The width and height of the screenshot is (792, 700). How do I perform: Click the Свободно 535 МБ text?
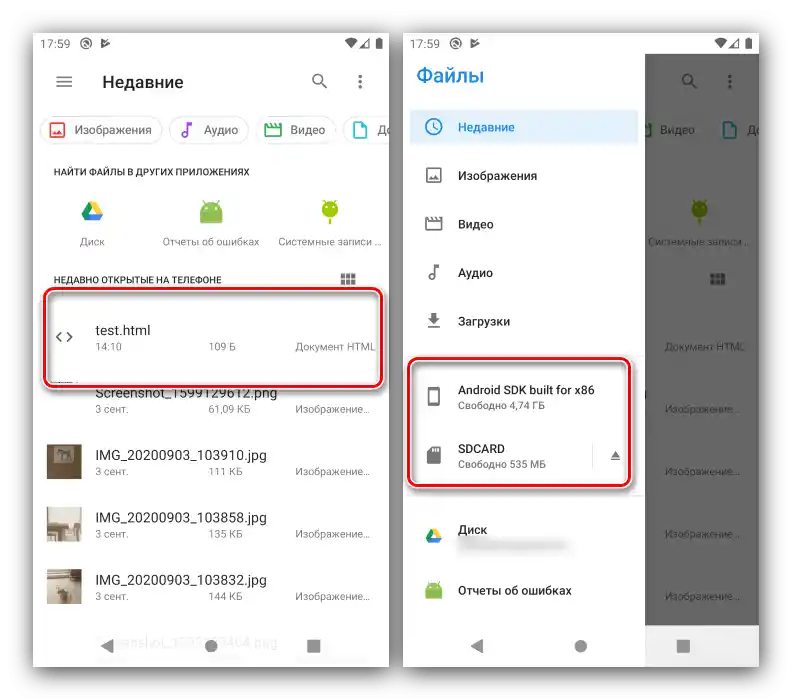502,464
